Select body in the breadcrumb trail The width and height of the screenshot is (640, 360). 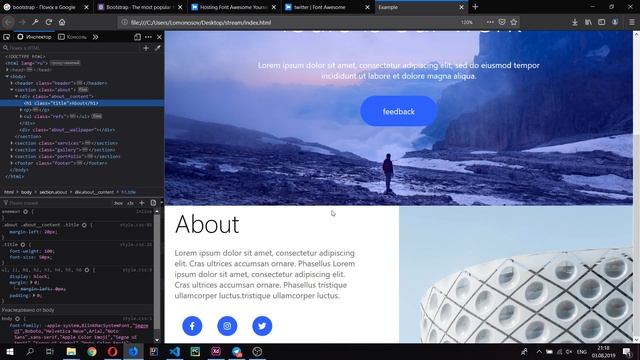[x=26, y=192]
